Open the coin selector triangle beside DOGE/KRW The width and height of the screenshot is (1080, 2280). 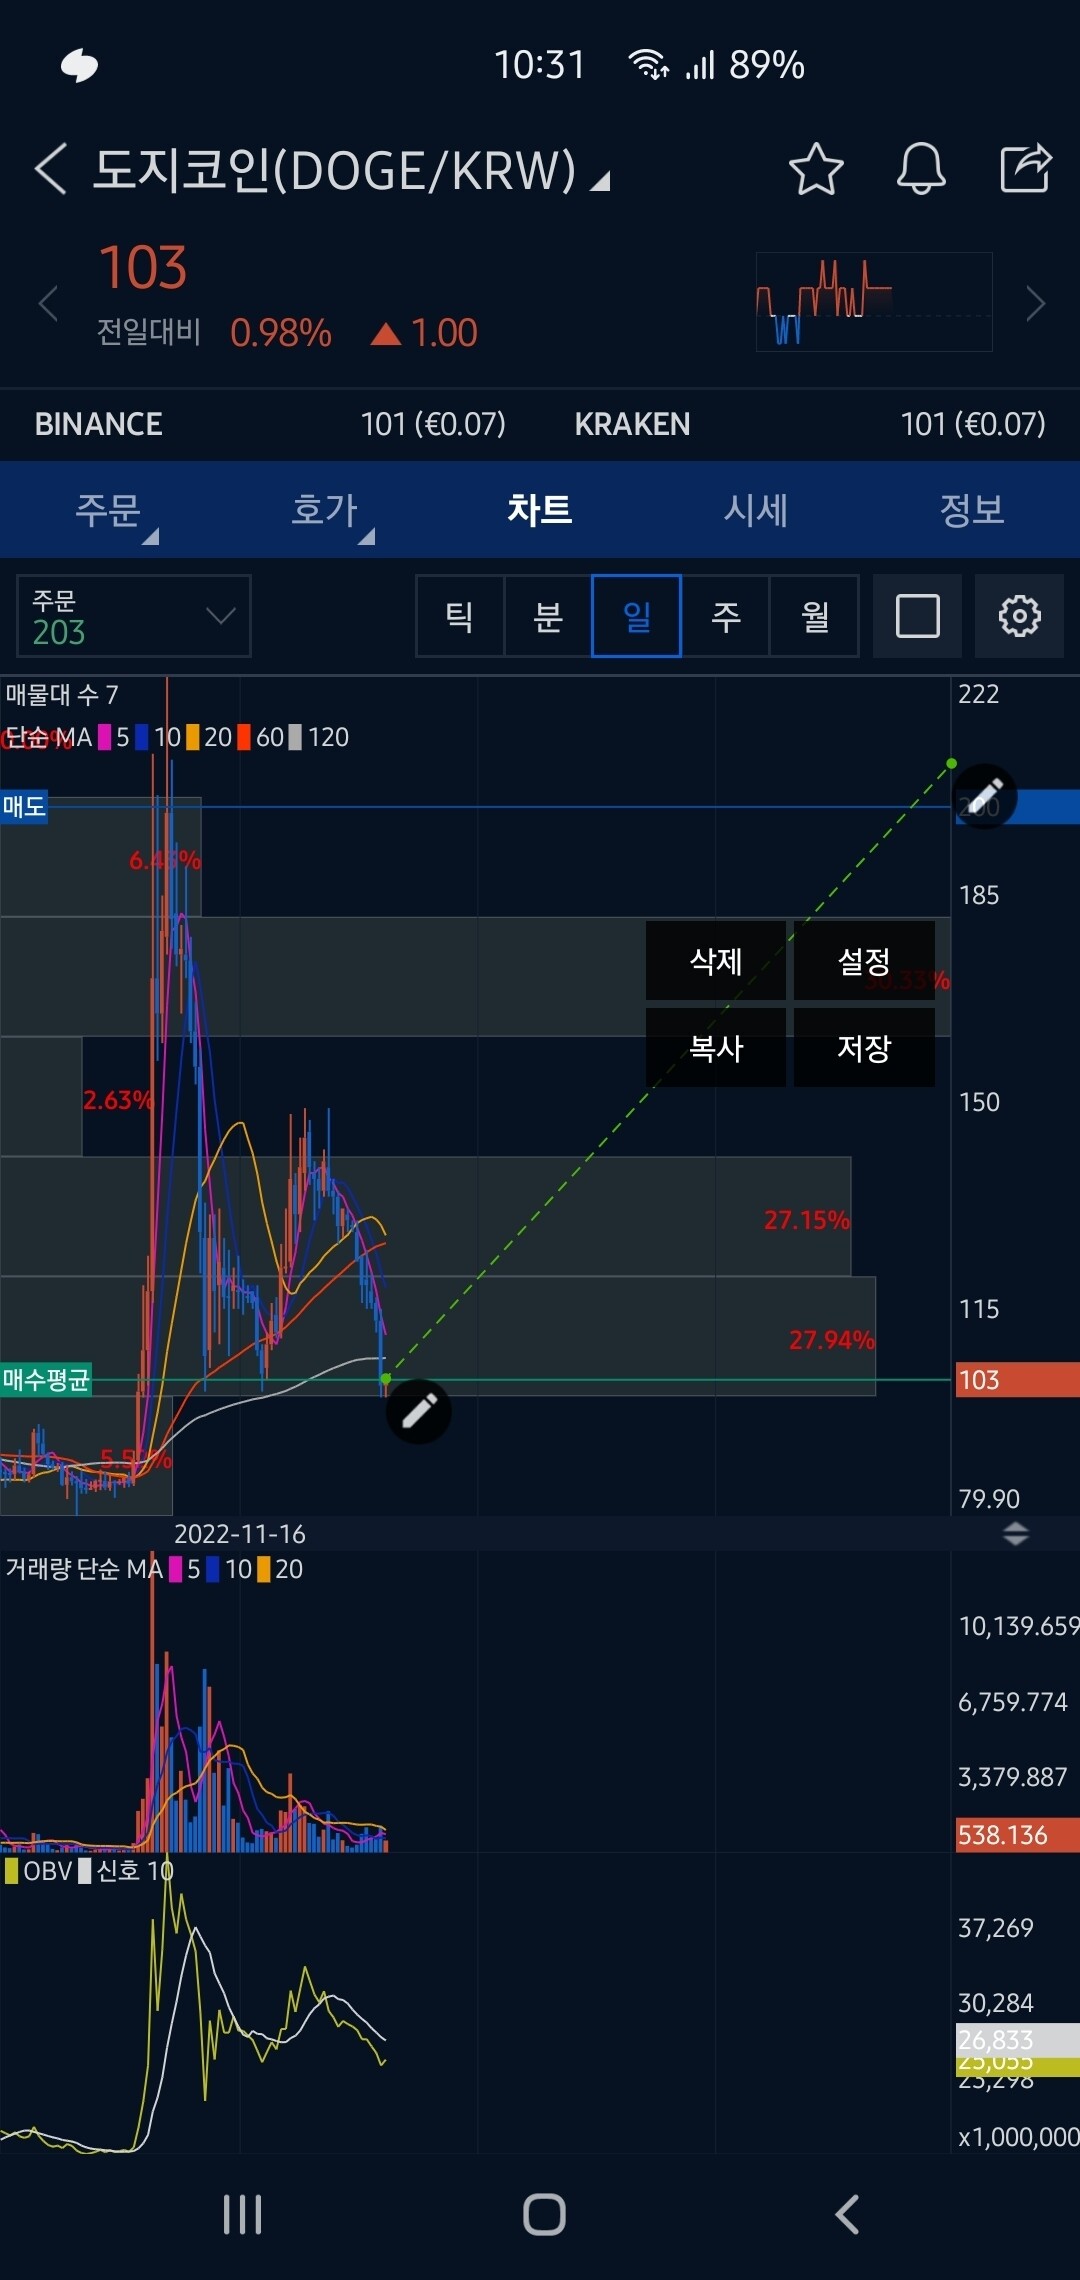click(600, 181)
